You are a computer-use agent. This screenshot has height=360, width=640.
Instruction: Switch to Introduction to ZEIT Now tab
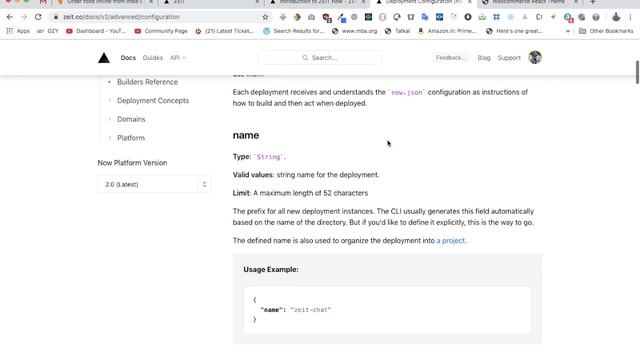(318, 2)
